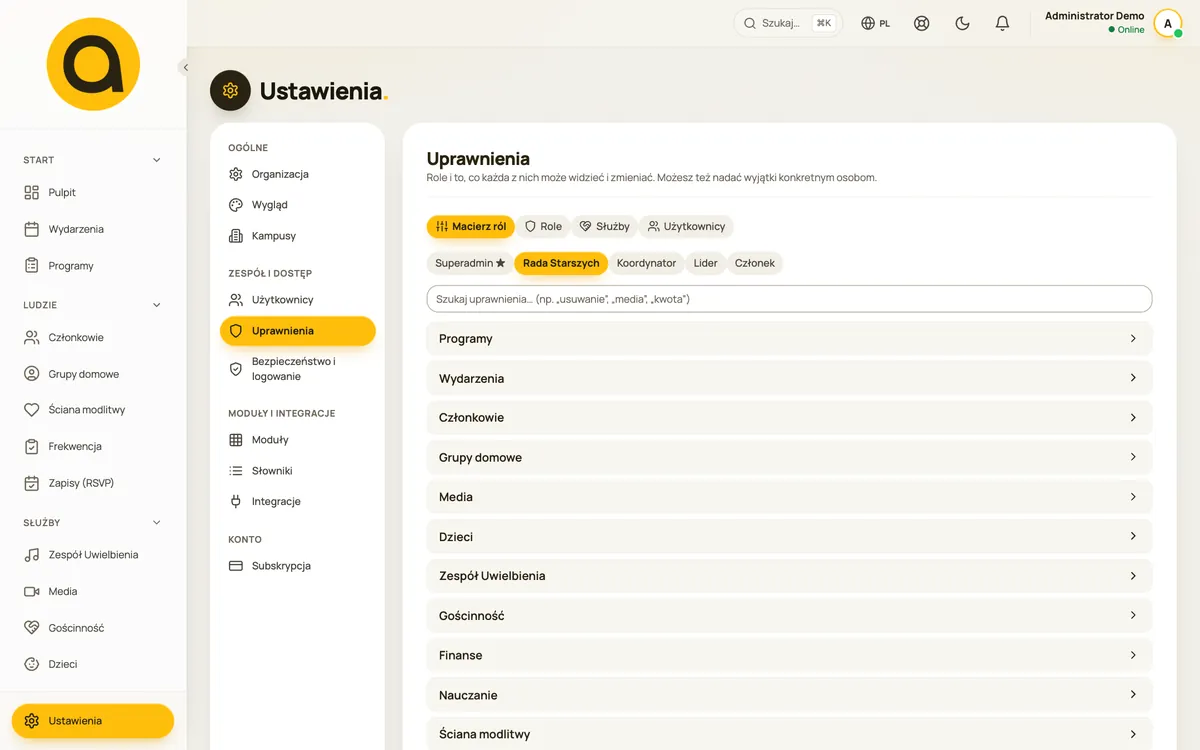Image resolution: width=1200 pixels, height=750 pixels.
Task: Expand the Grupy domowe permissions row
Action: coord(789,457)
